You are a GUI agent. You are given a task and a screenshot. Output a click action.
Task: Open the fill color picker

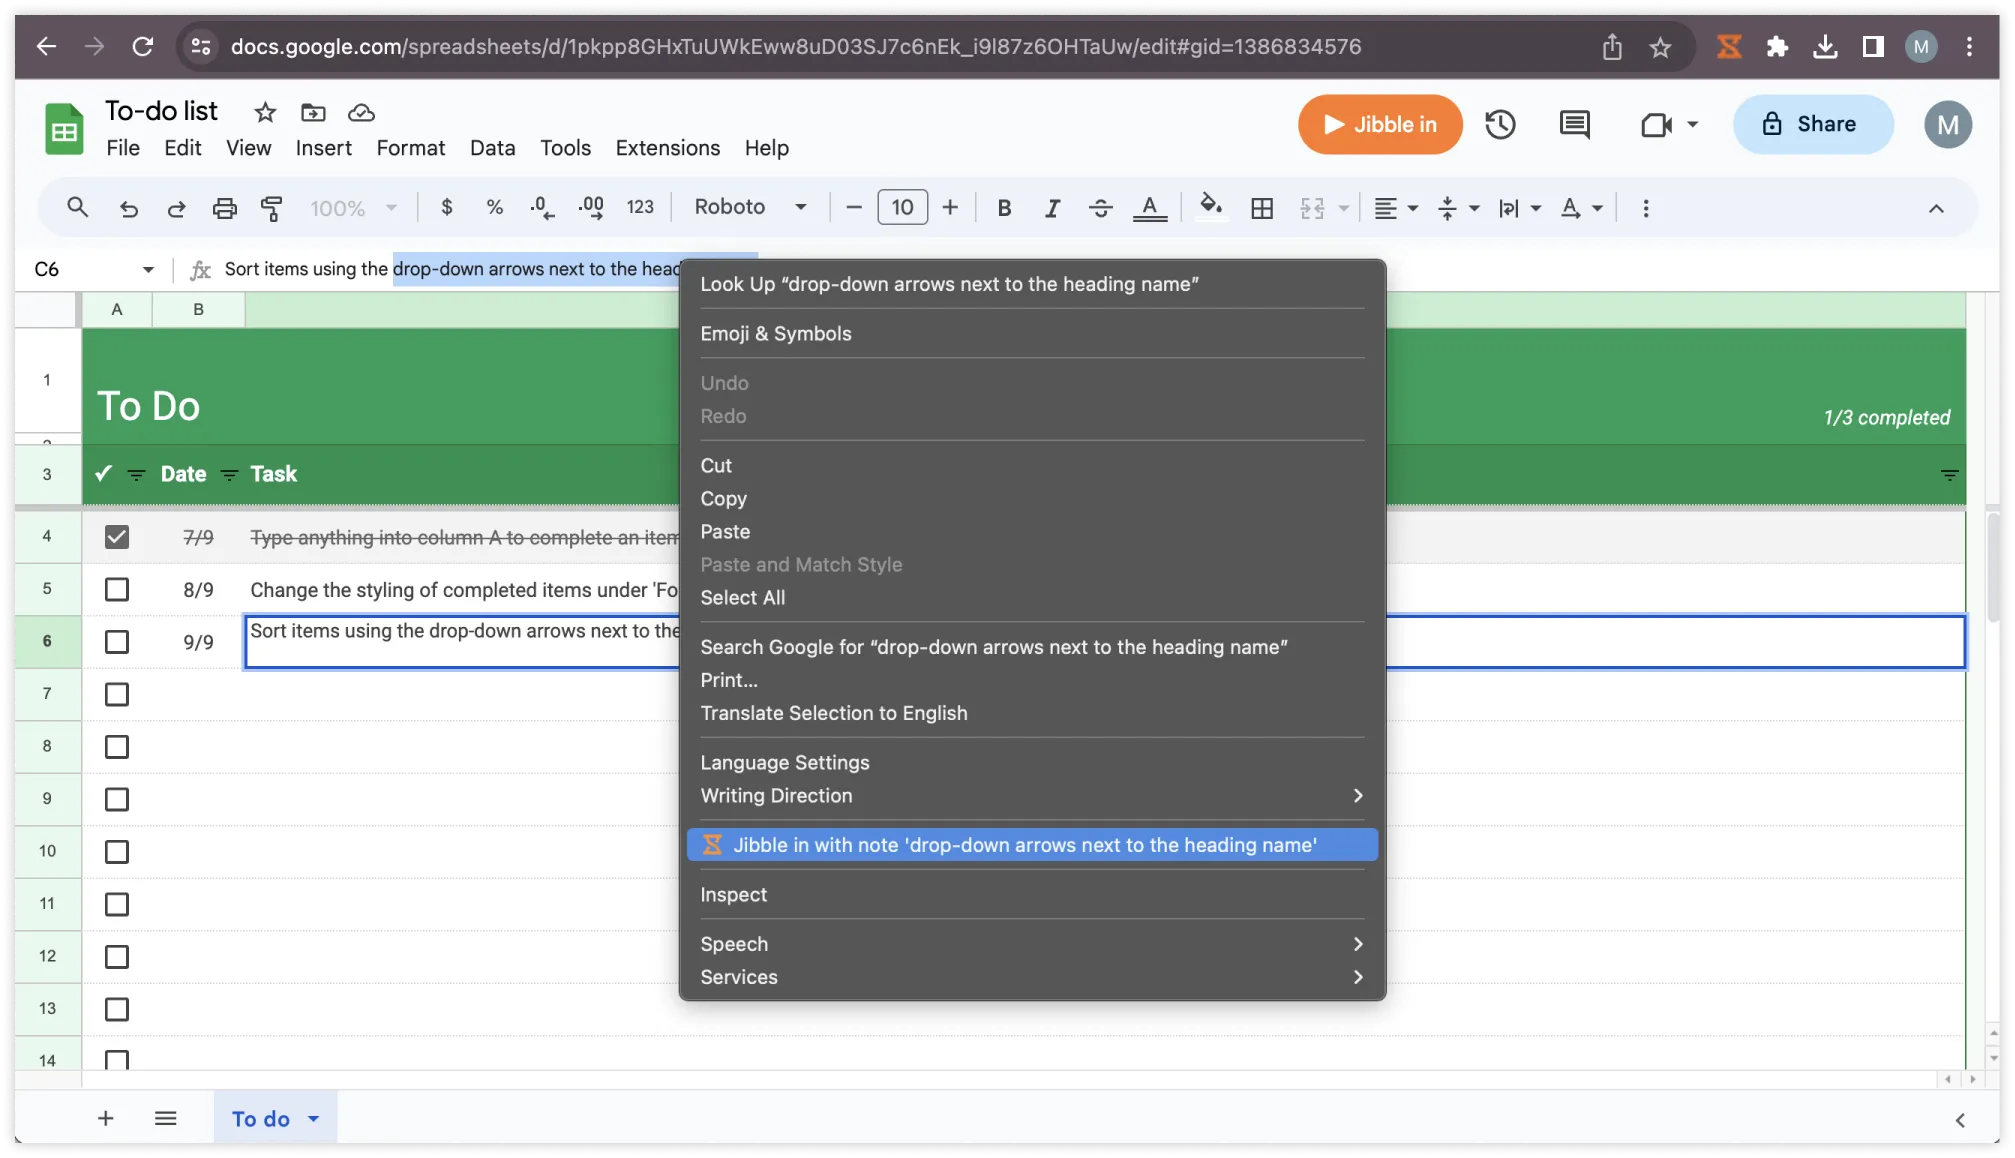1210,207
